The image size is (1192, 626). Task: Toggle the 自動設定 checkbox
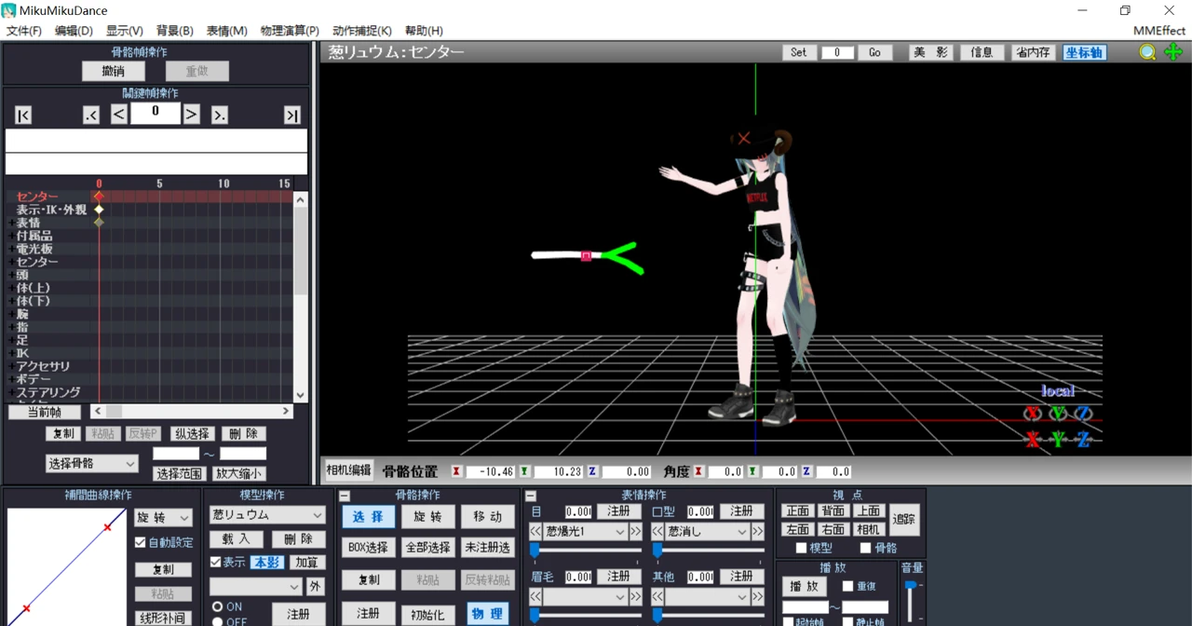click(140, 542)
